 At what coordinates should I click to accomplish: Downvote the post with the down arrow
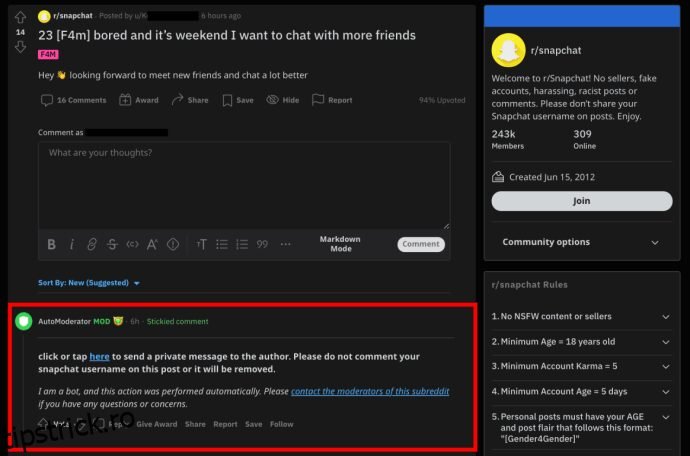pyautogui.click(x=20, y=46)
